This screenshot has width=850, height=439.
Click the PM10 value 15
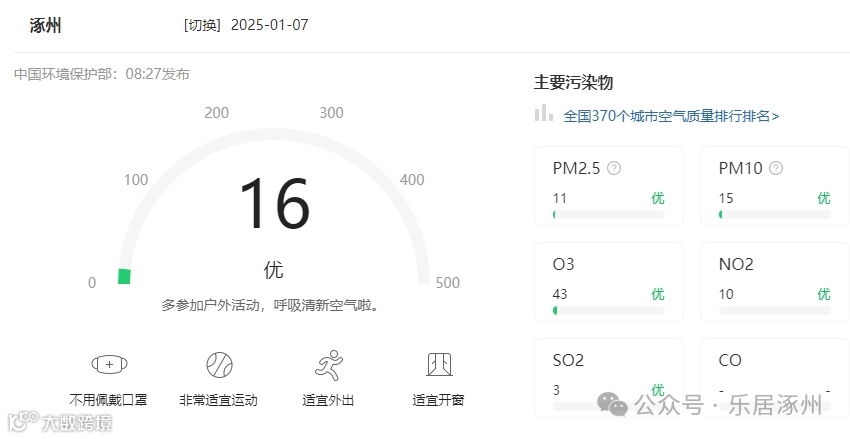[x=726, y=198]
